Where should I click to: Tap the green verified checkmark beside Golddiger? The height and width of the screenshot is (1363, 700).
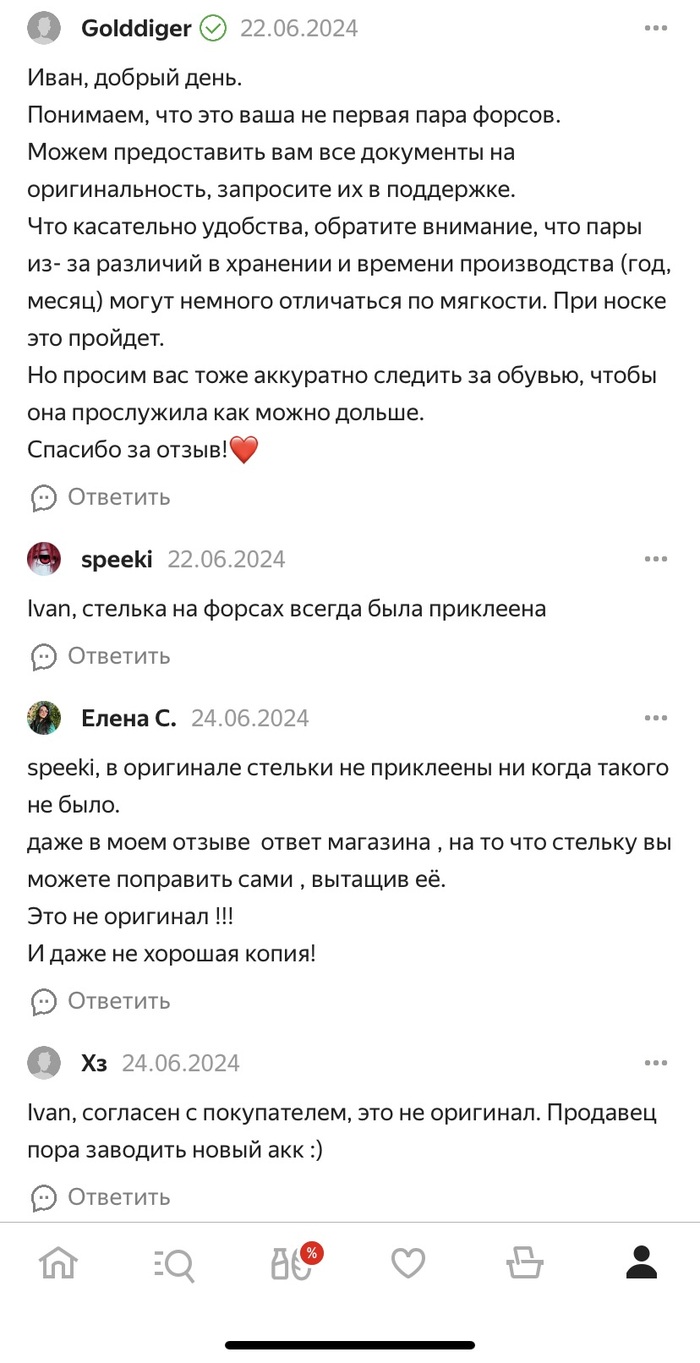213,29
